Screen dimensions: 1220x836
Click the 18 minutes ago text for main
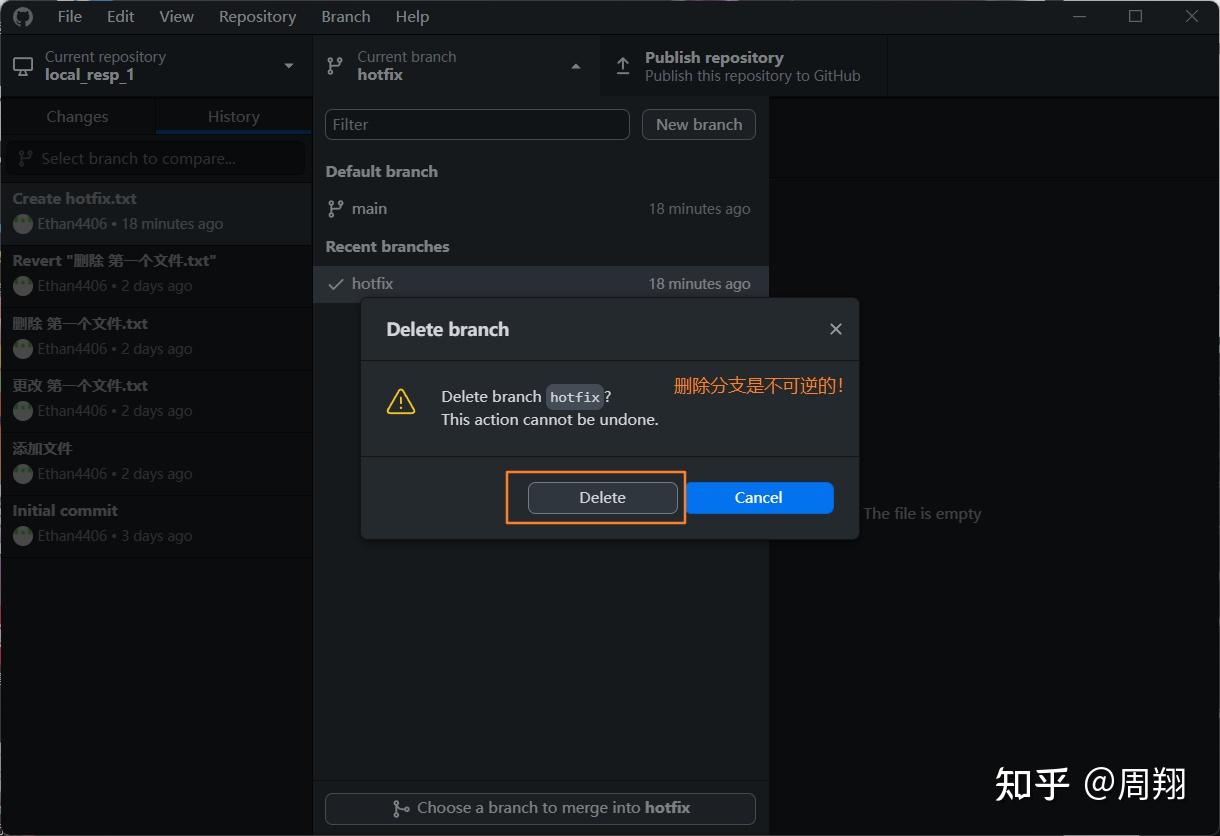tap(699, 209)
